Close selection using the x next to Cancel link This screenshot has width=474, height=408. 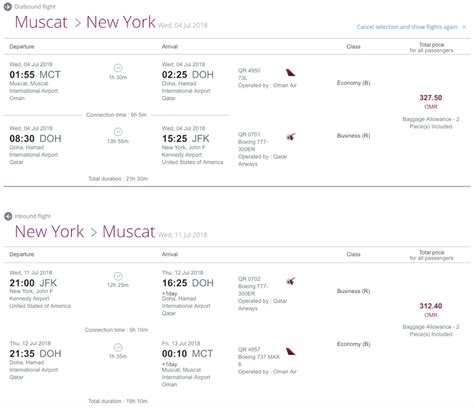pos(464,27)
